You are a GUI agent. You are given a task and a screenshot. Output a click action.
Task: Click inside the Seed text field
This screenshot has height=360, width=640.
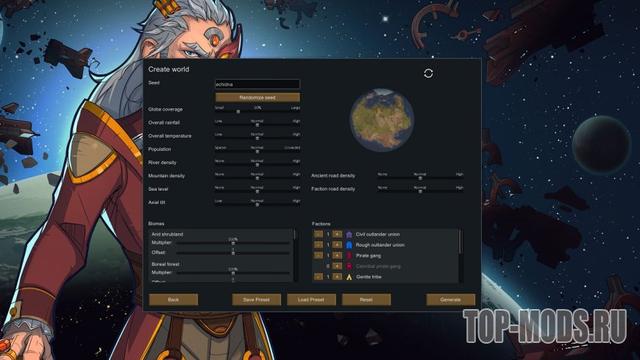(258, 84)
